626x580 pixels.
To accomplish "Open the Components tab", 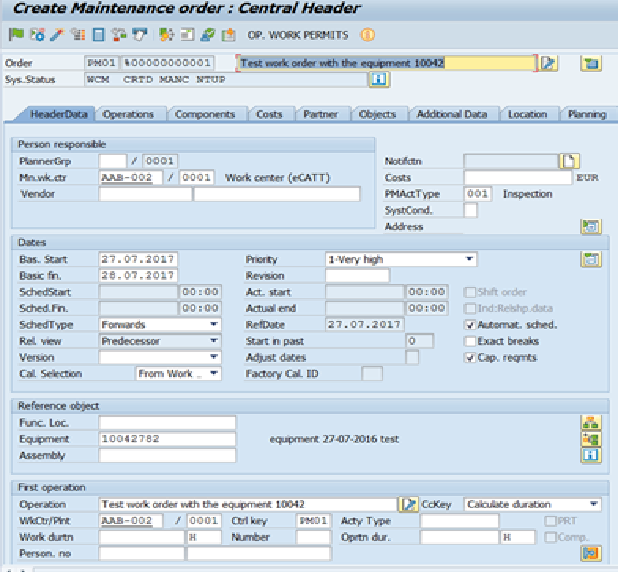I will click(204, 115).
